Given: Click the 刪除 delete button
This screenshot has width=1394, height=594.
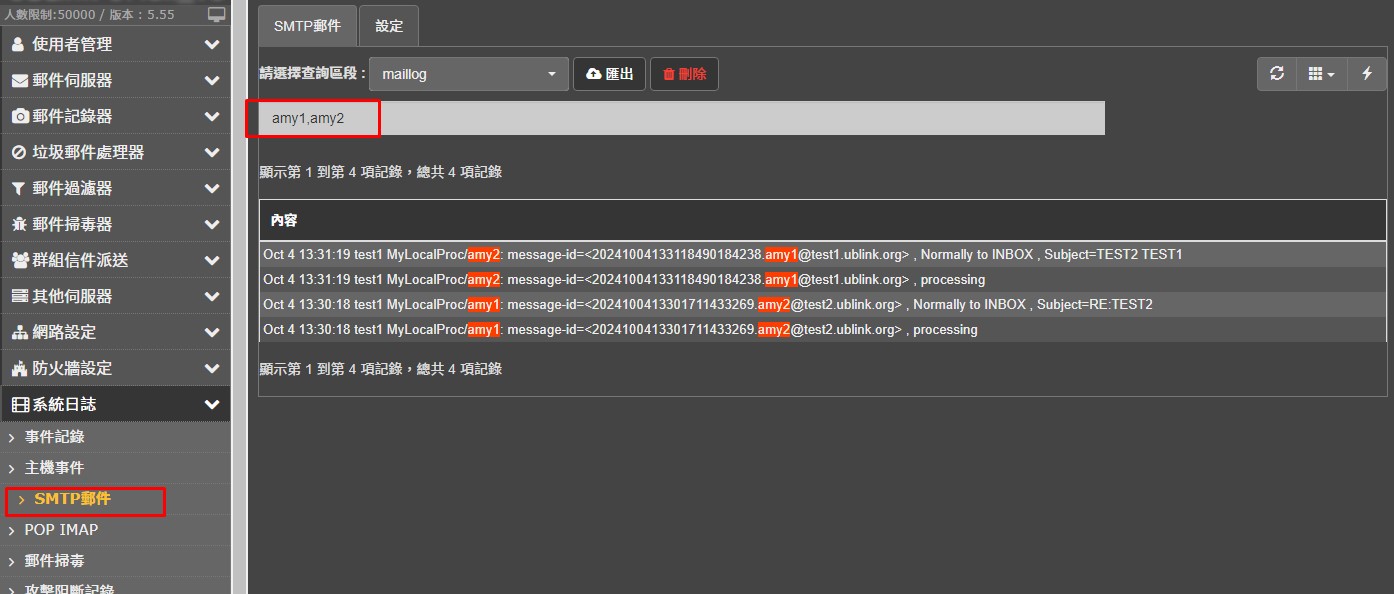Looking at the screenshot, I should 684,74.
